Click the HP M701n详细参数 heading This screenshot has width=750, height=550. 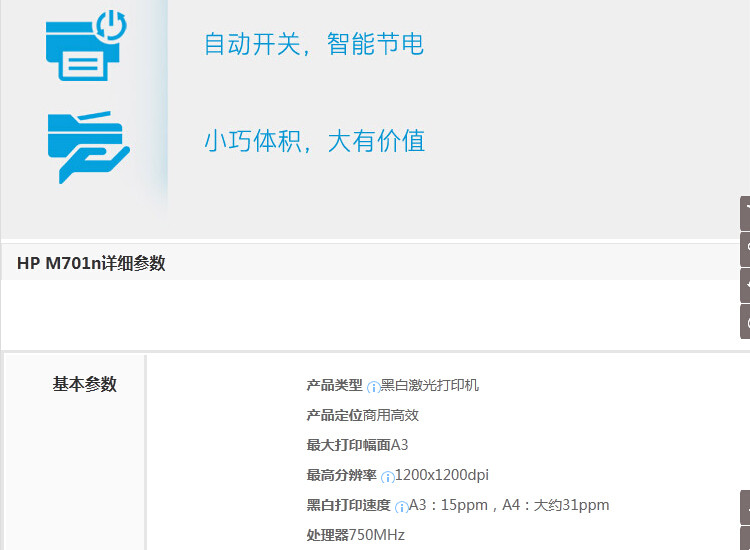pyautogui.click(x=91, y=264)
